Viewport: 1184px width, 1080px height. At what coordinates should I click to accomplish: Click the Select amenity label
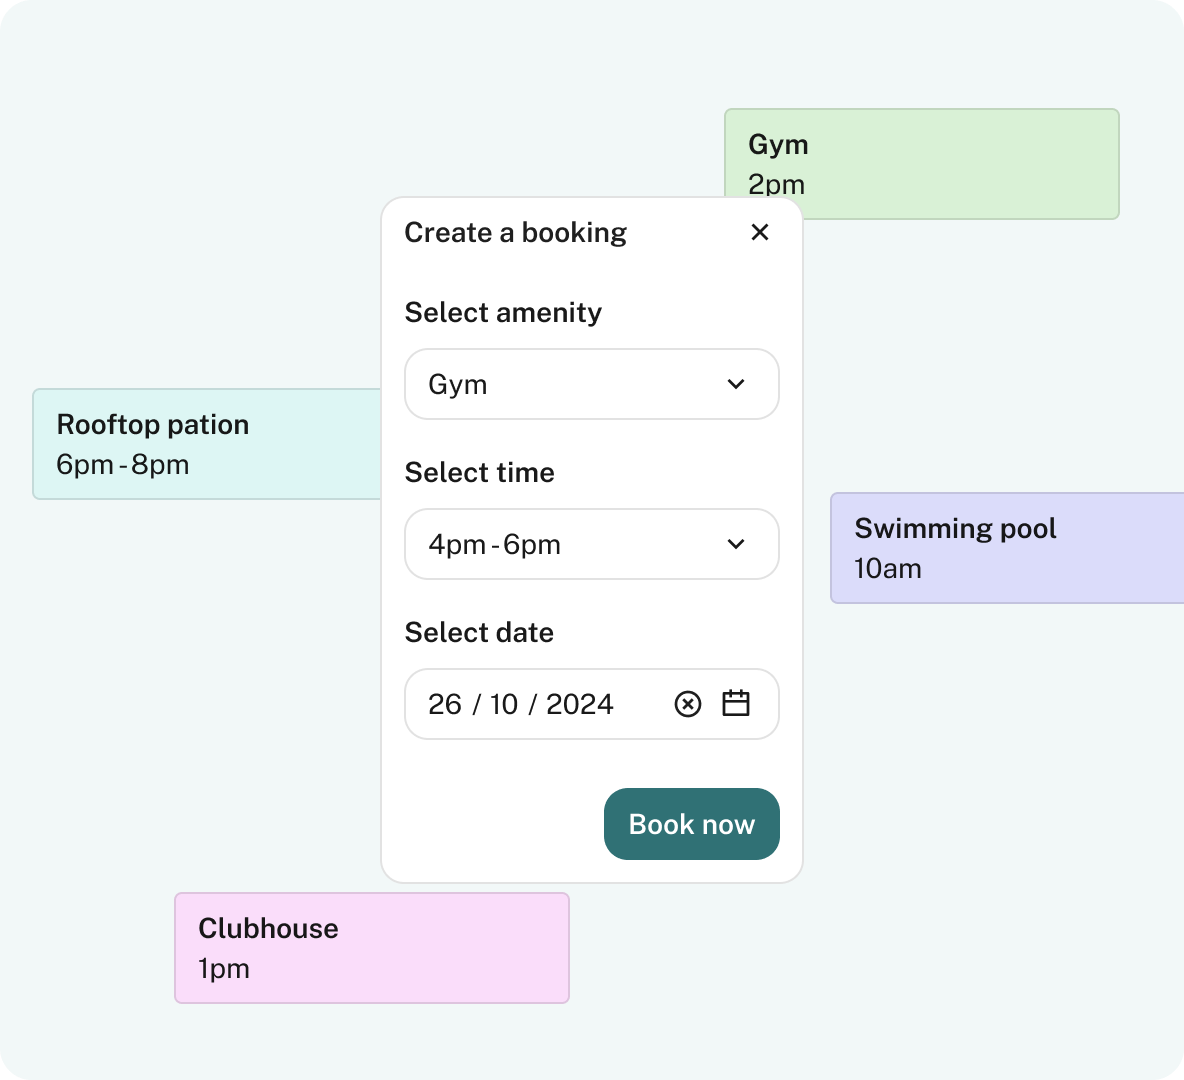tap(503, 313)
